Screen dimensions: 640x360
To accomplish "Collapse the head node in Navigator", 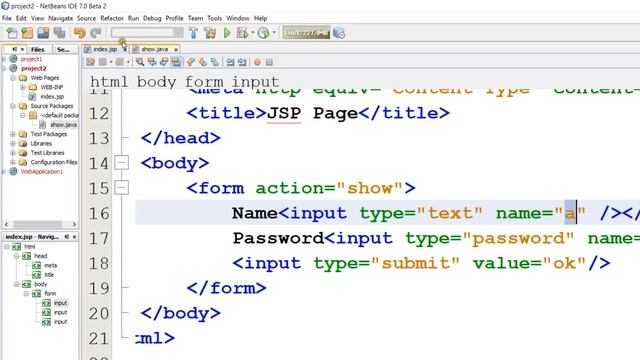I will [x=16, y=256].
